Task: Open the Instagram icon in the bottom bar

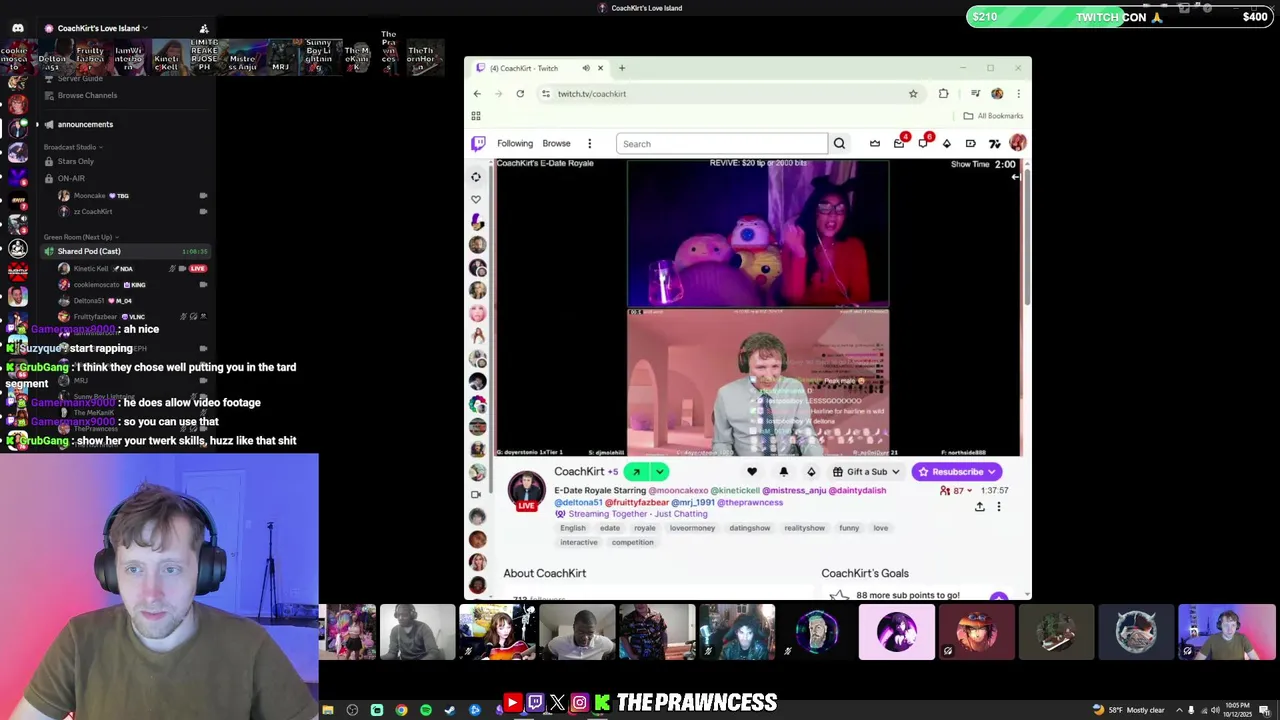Action: point(579,703)
